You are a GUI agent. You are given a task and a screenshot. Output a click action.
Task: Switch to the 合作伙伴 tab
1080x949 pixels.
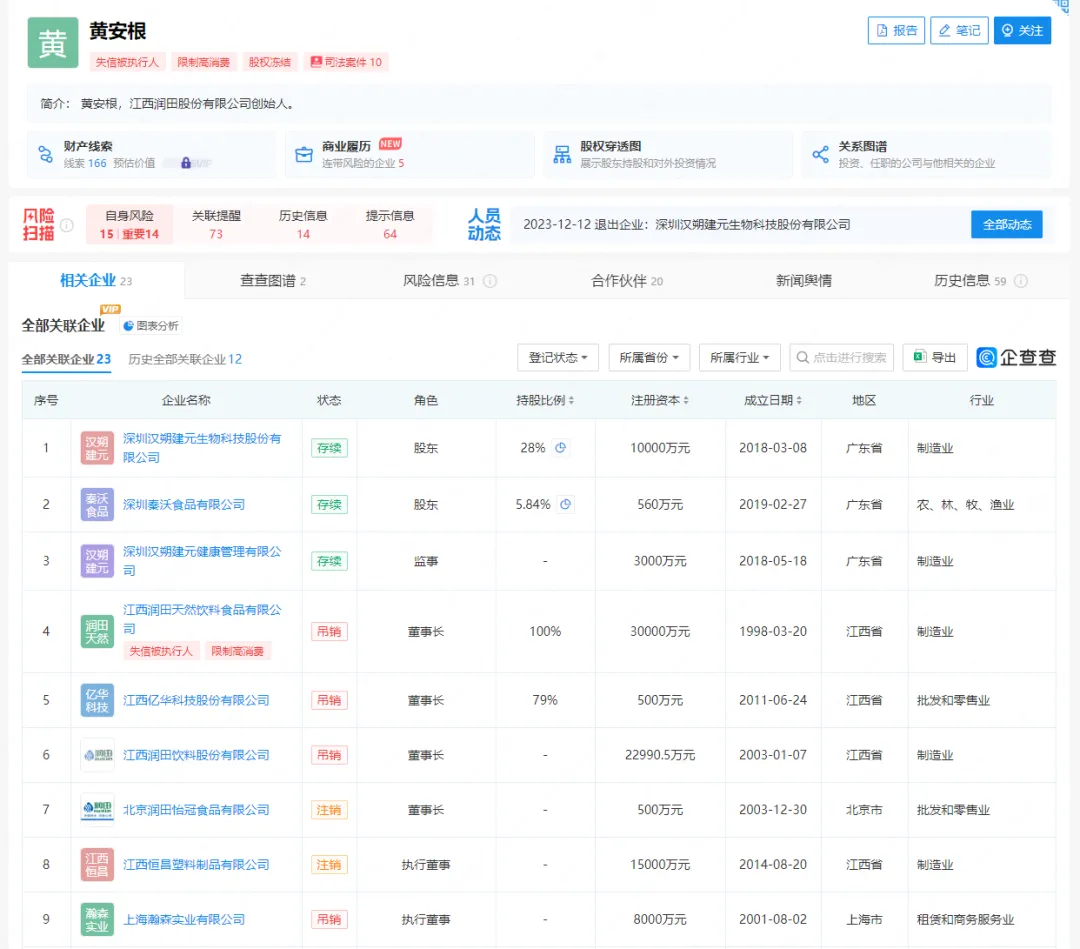pos(627,280)
